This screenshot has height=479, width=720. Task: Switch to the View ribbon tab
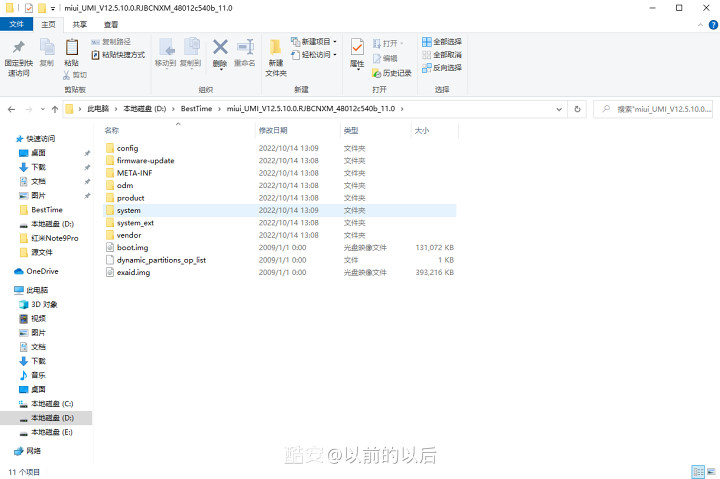click(x=111, y=24)
